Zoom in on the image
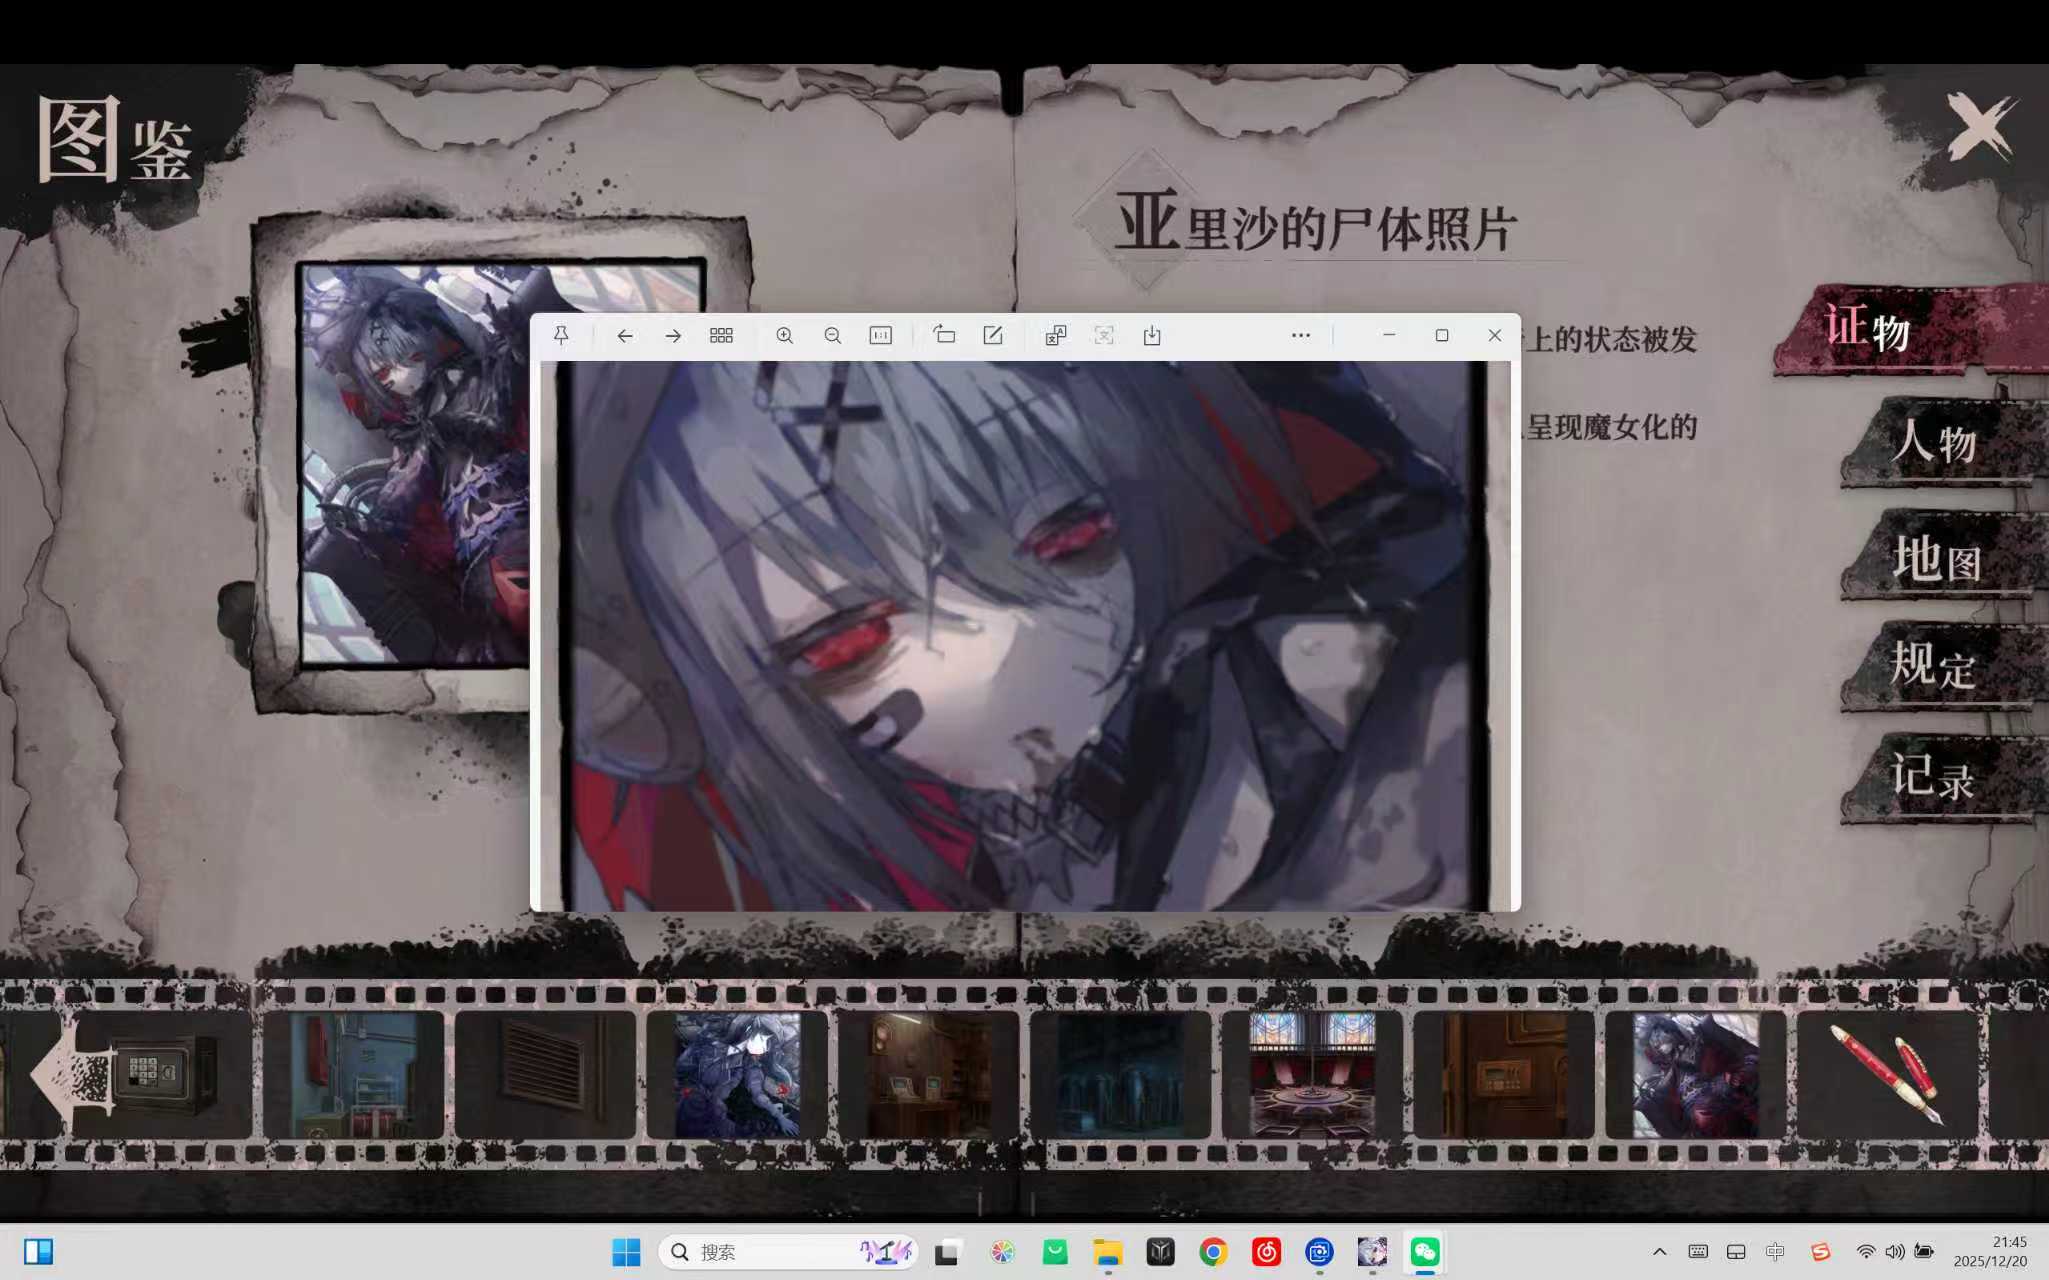Viewport: 2049px width, 1280px height. pyautogui.click(x=785, y=336)
